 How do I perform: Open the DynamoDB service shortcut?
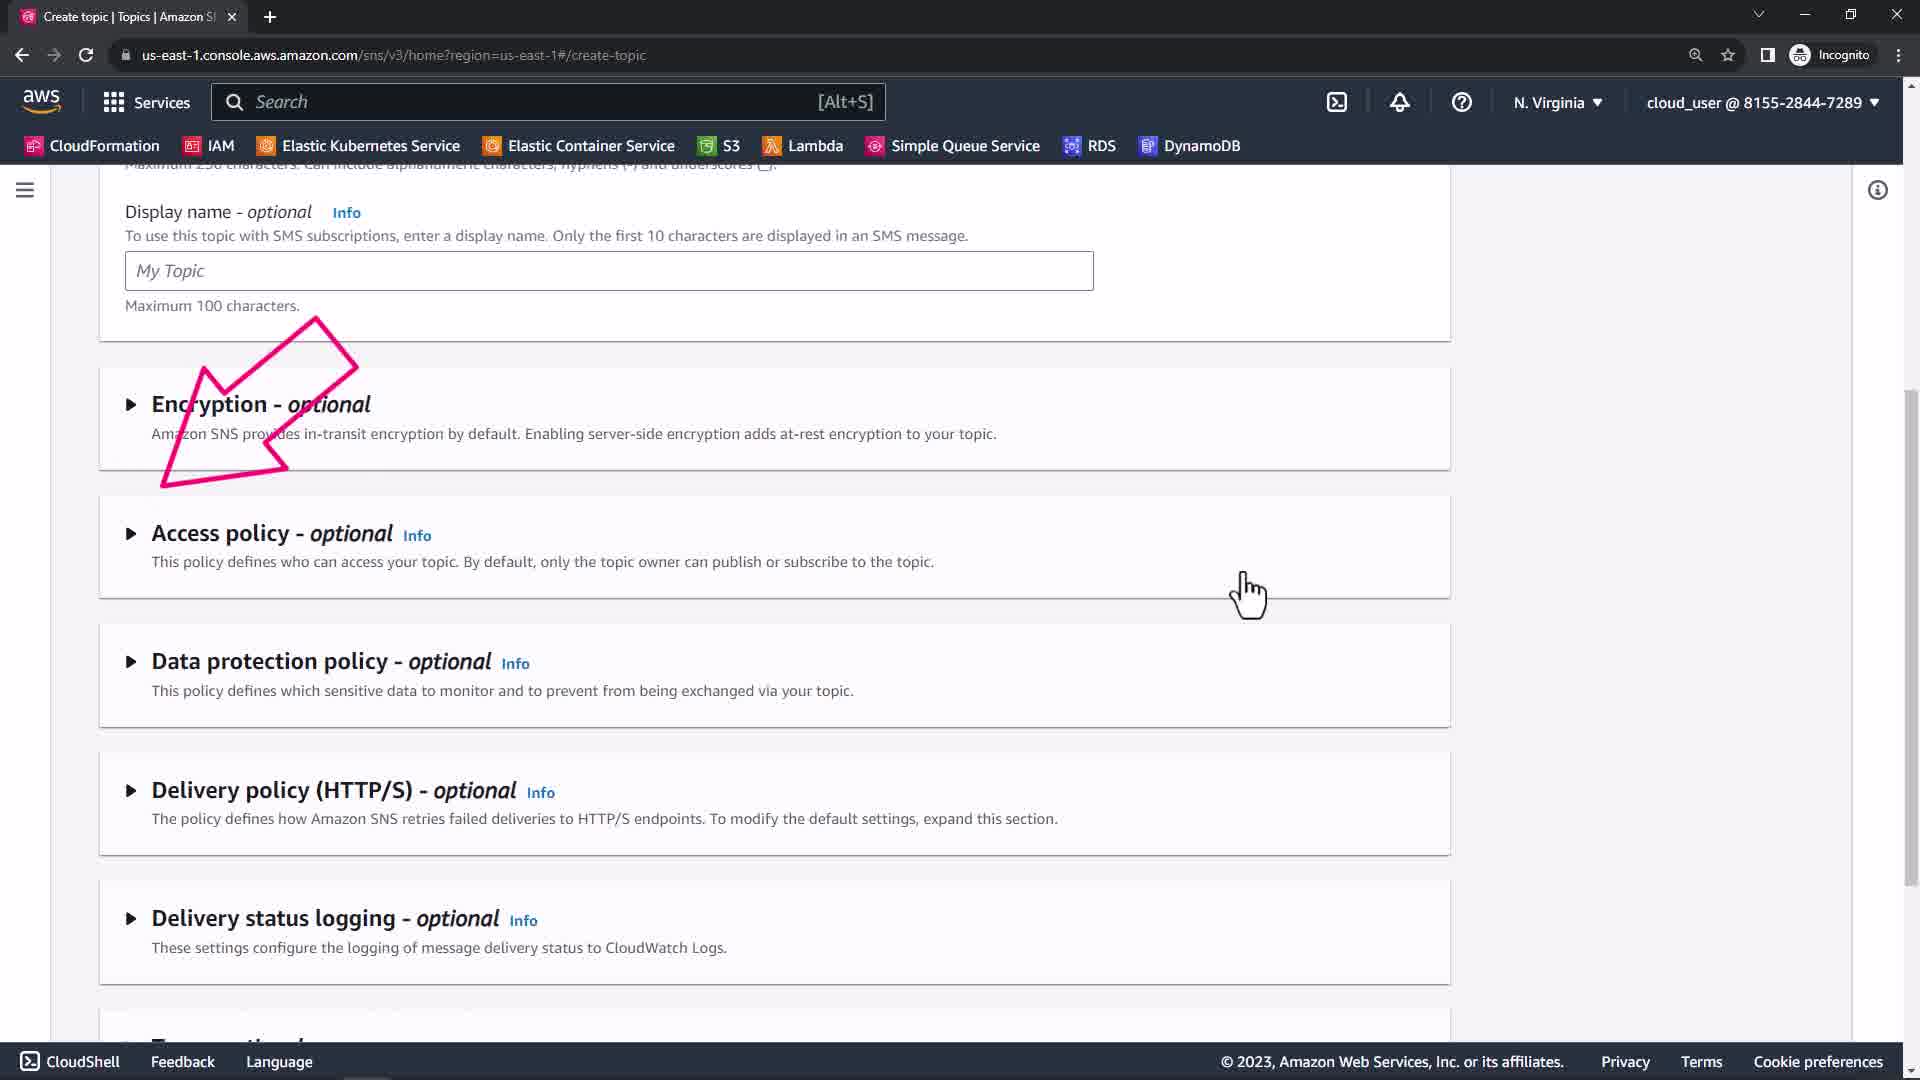pos(1189,146)
